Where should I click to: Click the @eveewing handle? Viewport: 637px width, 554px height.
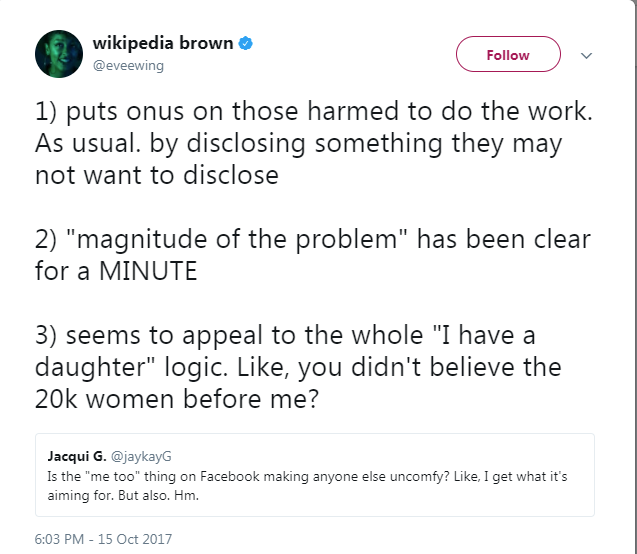pyautogui.click(x=128, y=65)
